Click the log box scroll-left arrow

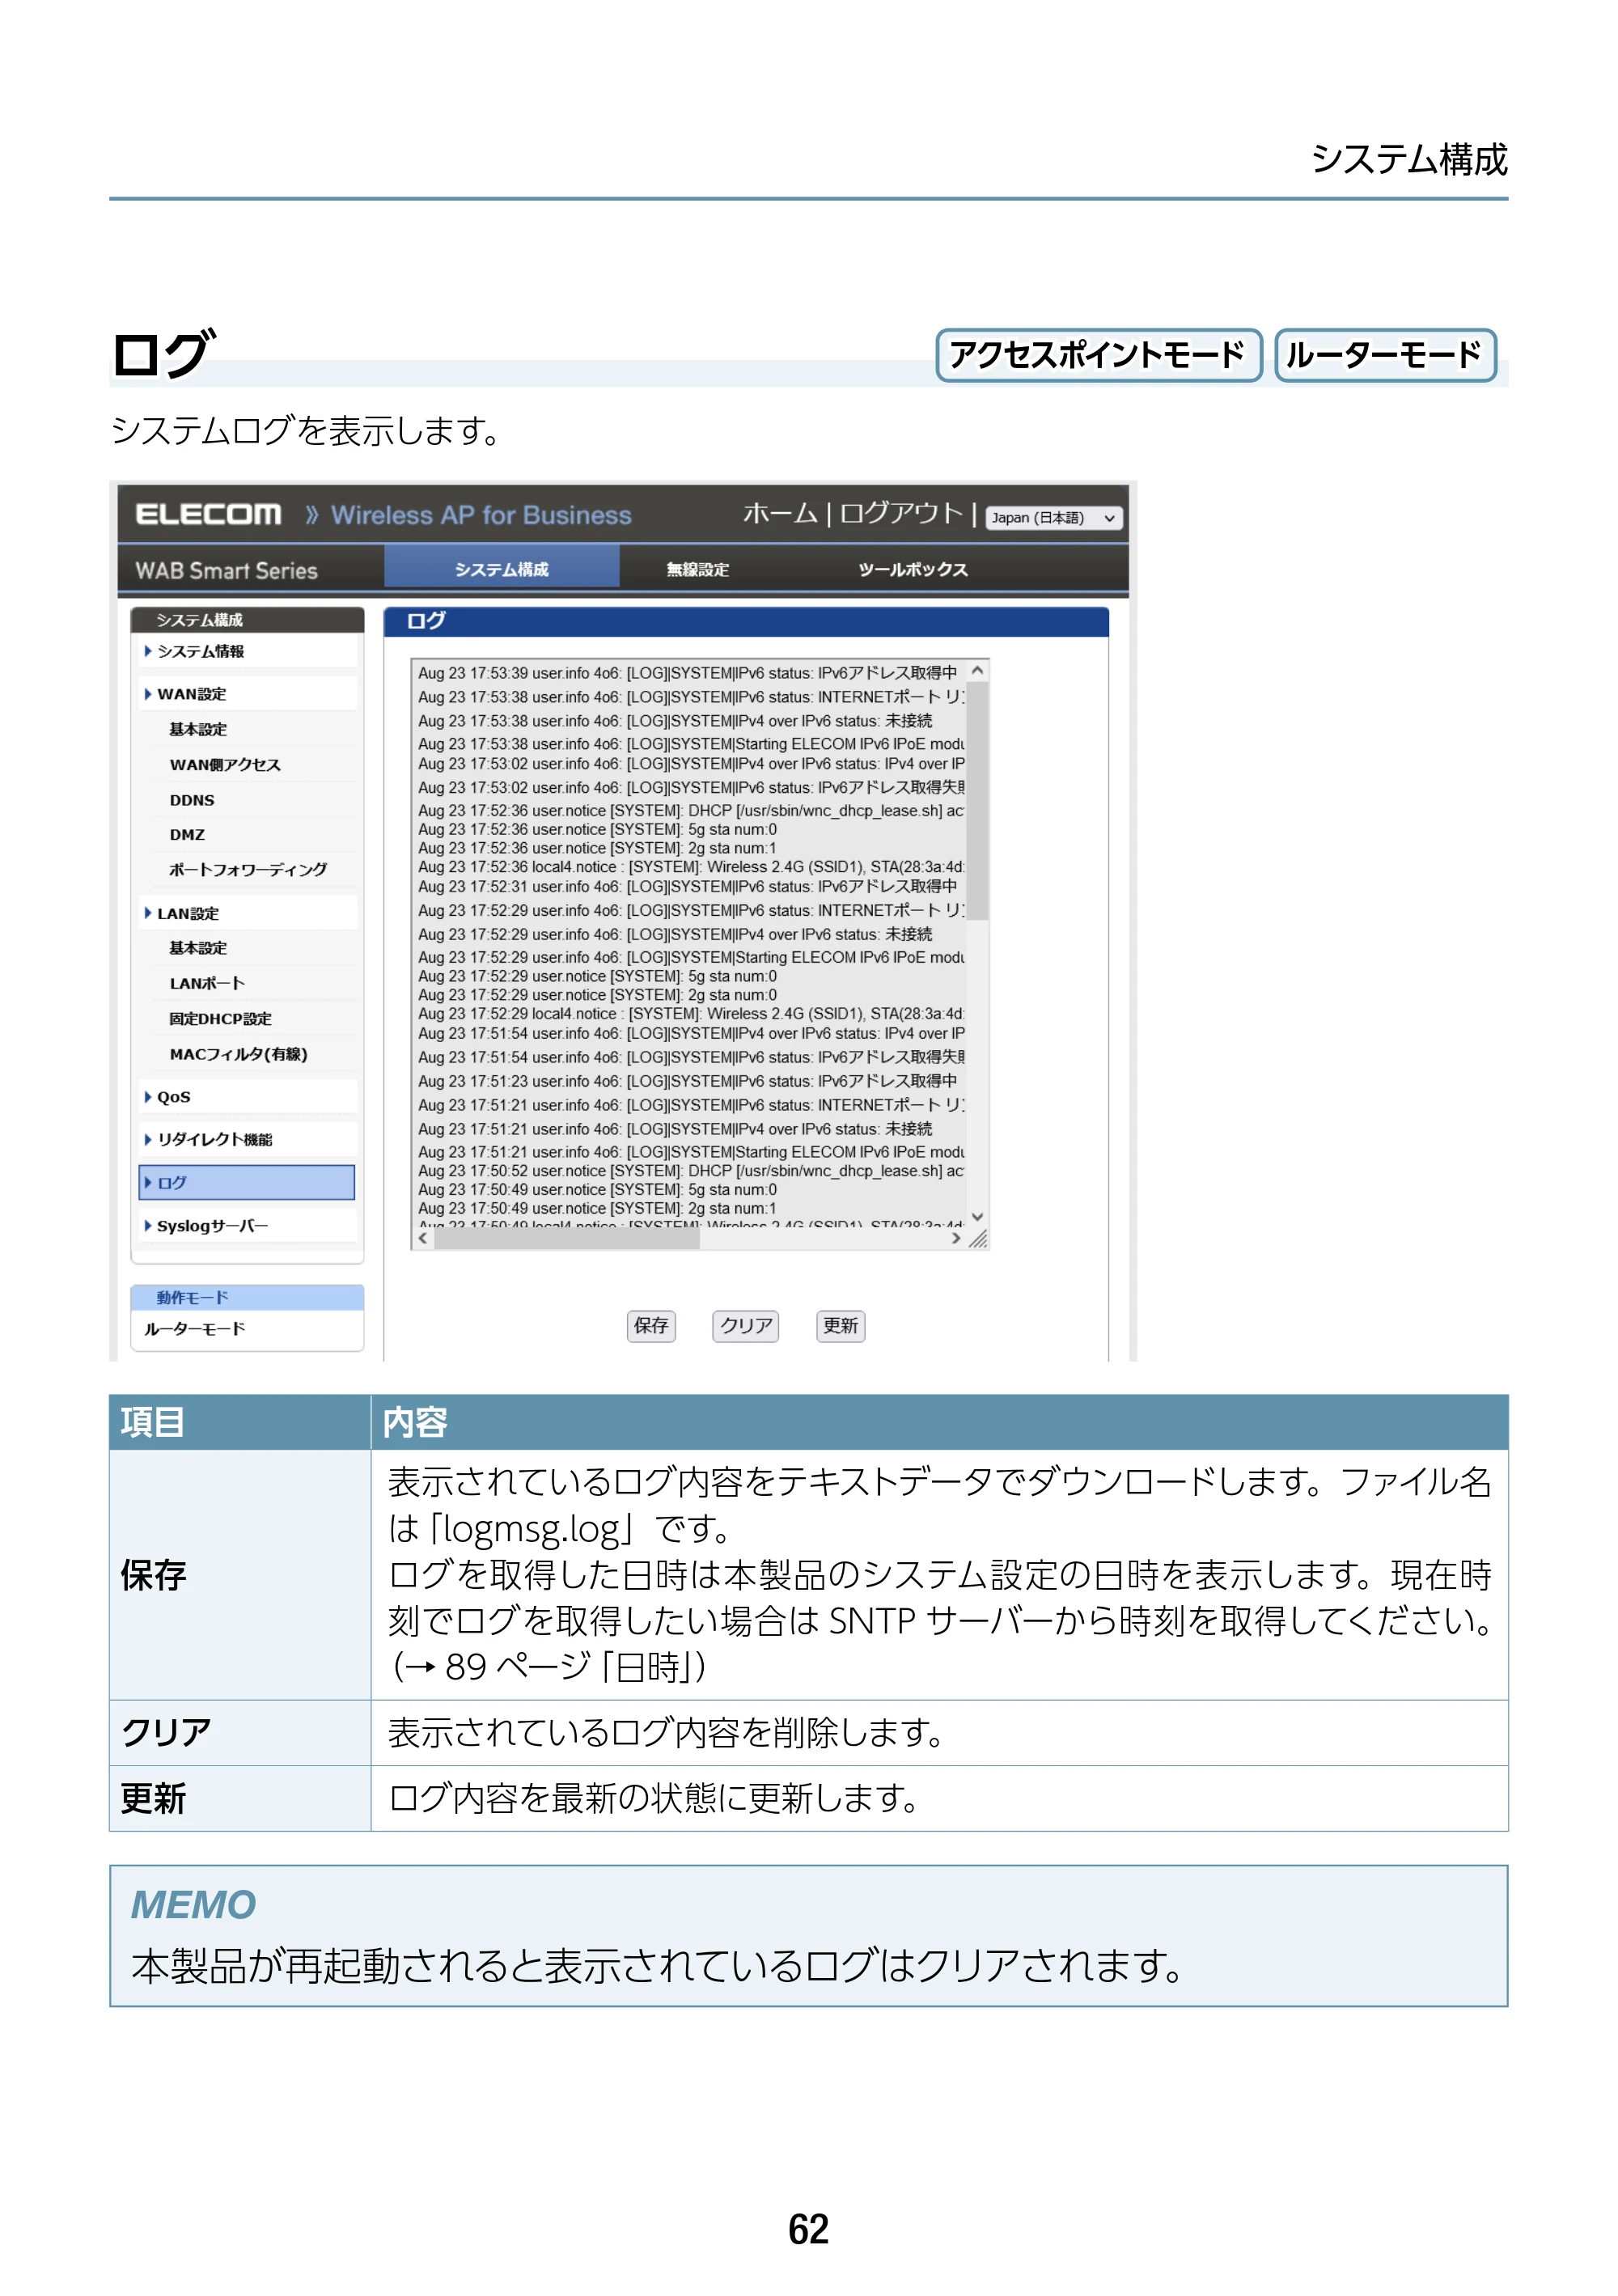coord(423,1238)
